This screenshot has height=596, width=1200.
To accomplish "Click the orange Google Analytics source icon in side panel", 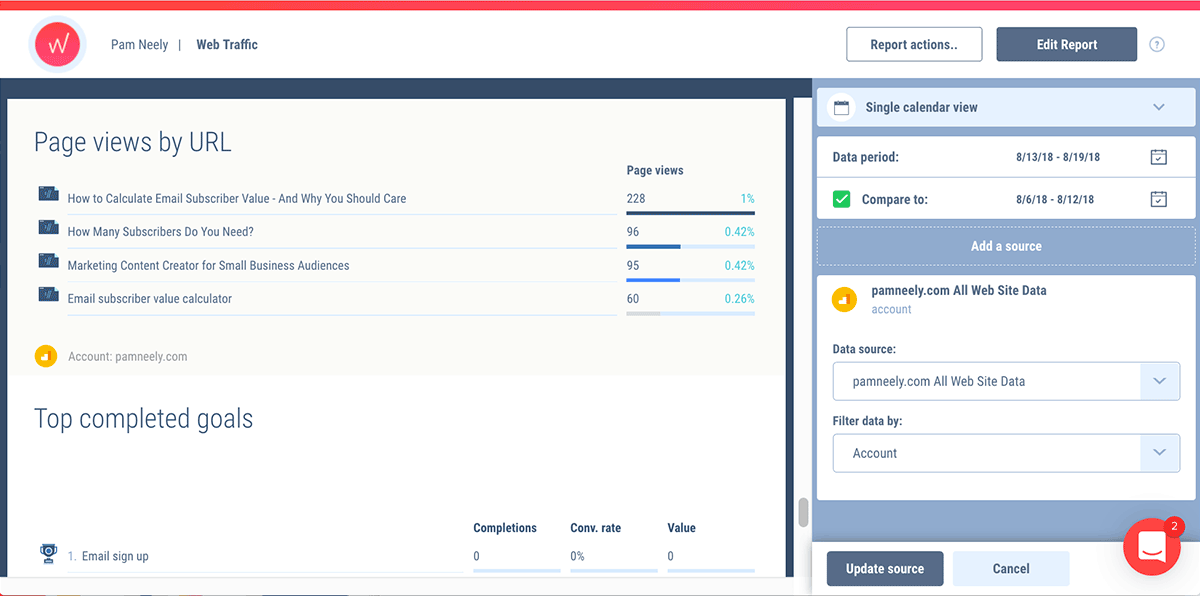I will [844, 299].
